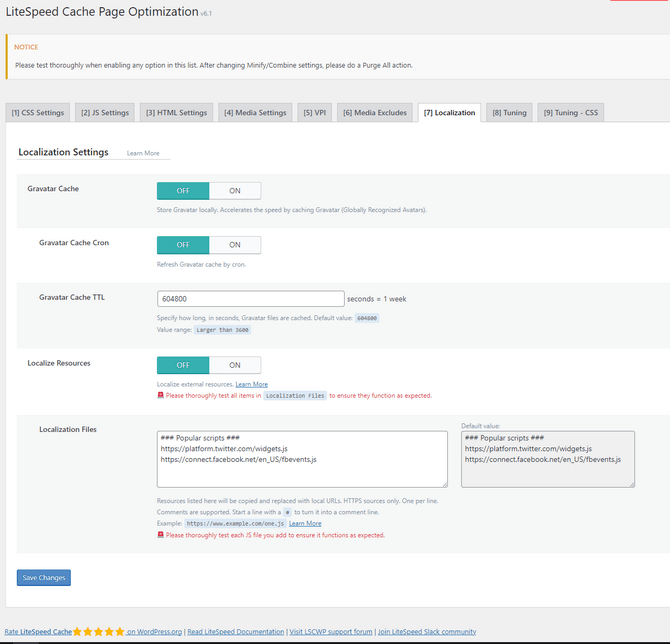This screenshot has width=670, height=644.
Task: Go to the HTML Settings tab
Action: [x=175, y=113]
